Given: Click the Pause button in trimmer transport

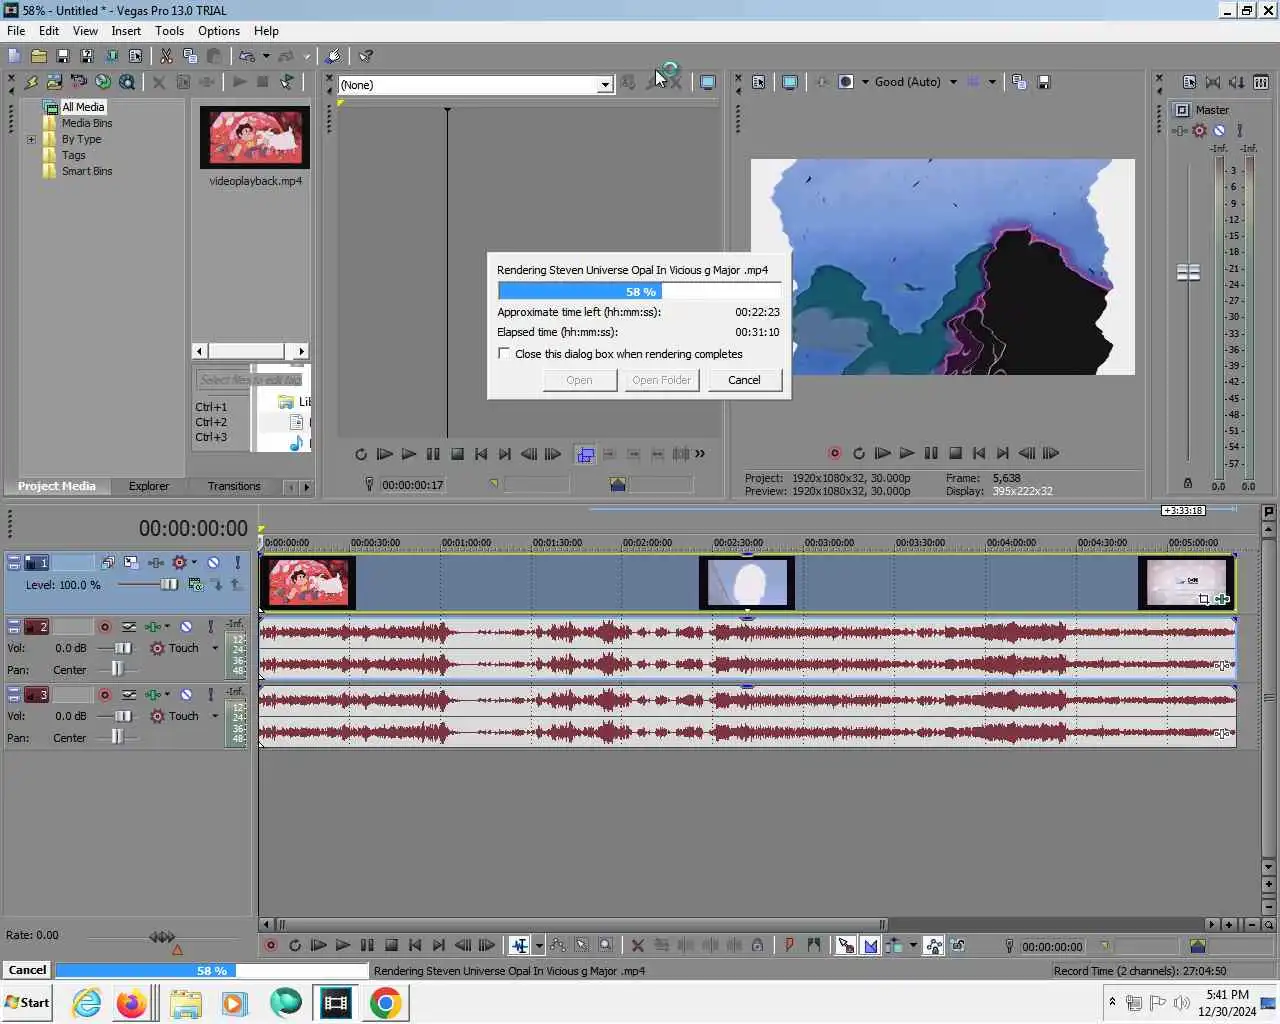Looking at the screenshot, I should 433,454.
